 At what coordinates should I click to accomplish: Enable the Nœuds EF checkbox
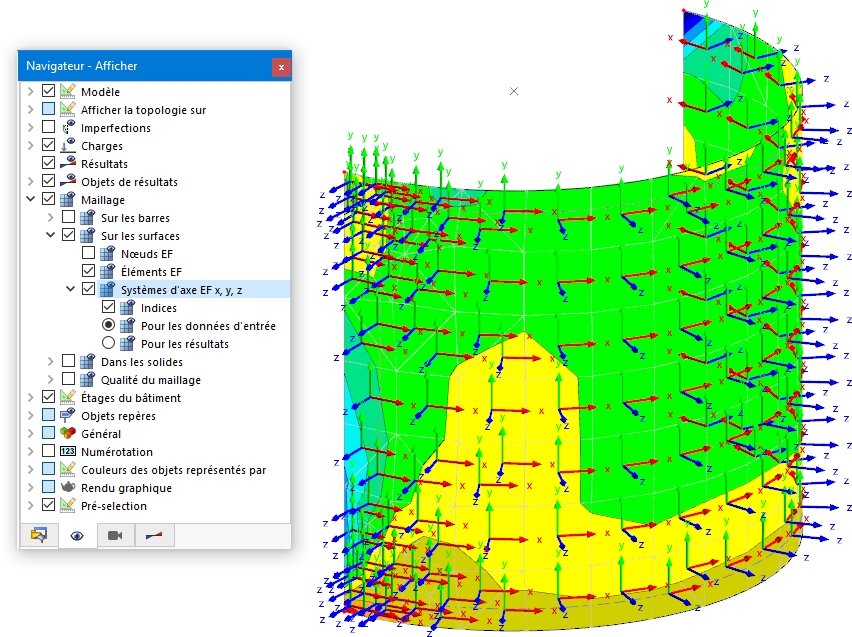click(88, 254)
